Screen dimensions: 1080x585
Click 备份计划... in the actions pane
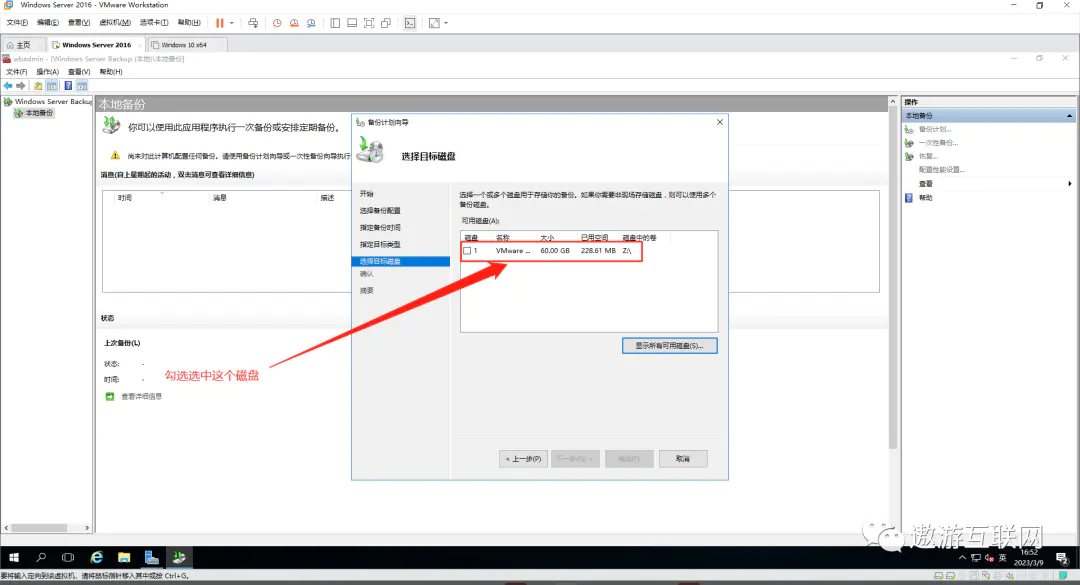pos(935,130)
